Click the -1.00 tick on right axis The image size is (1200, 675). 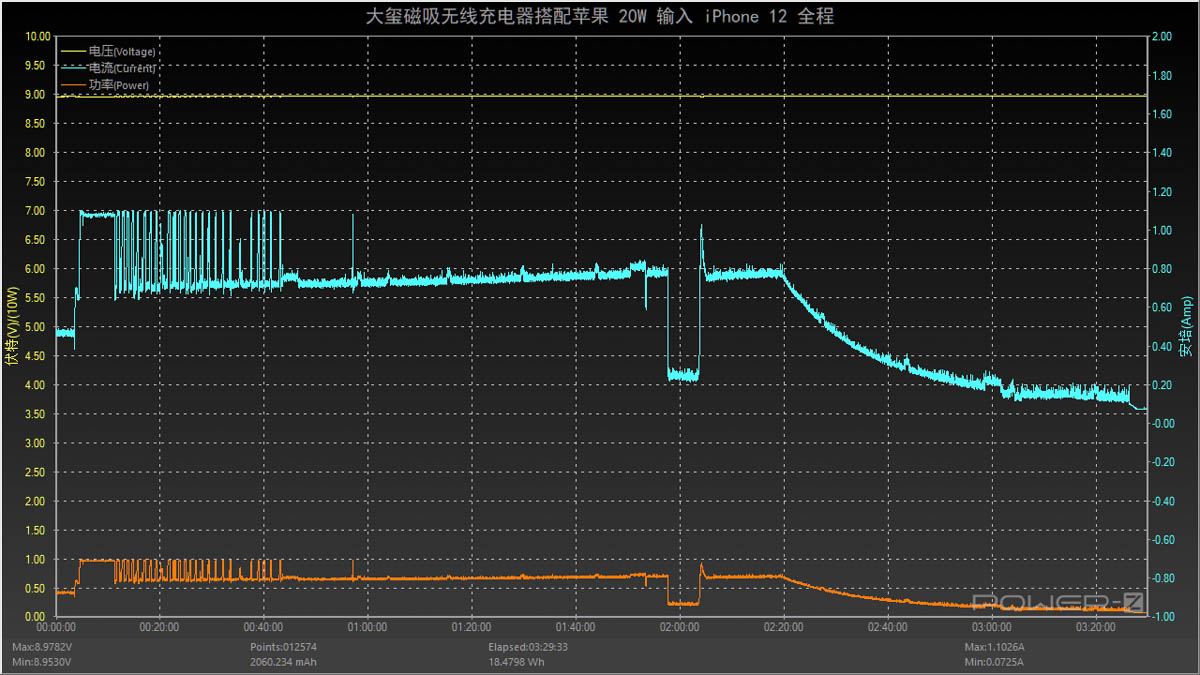(x=1161, y=617)
